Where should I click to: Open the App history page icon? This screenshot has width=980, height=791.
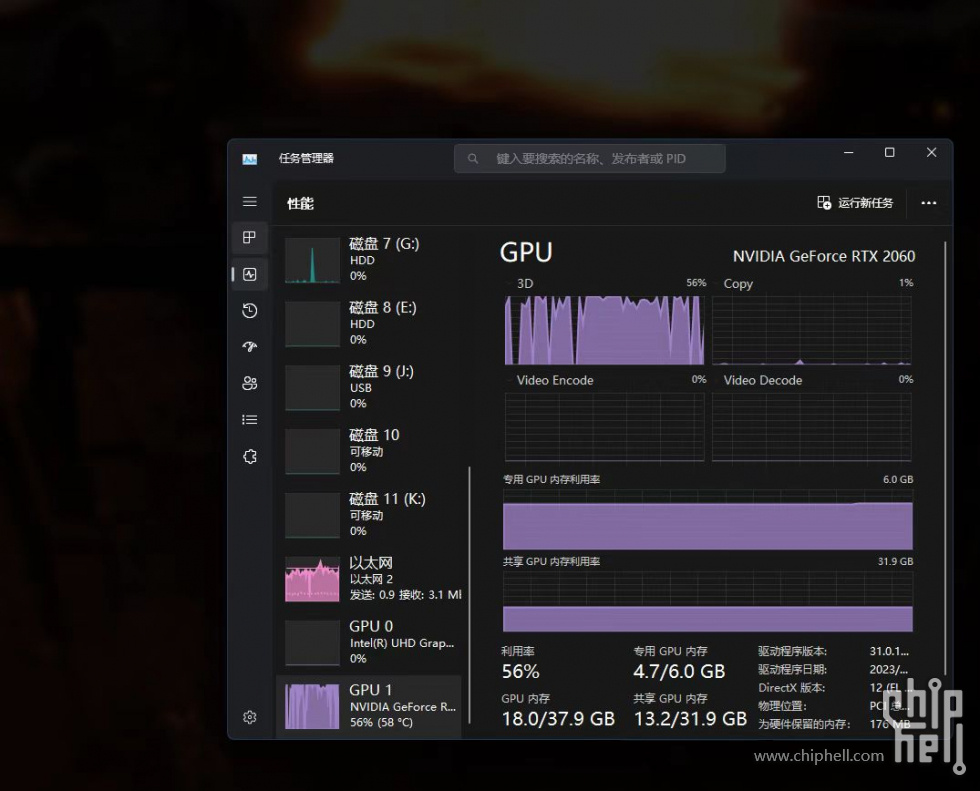point(249,311)
